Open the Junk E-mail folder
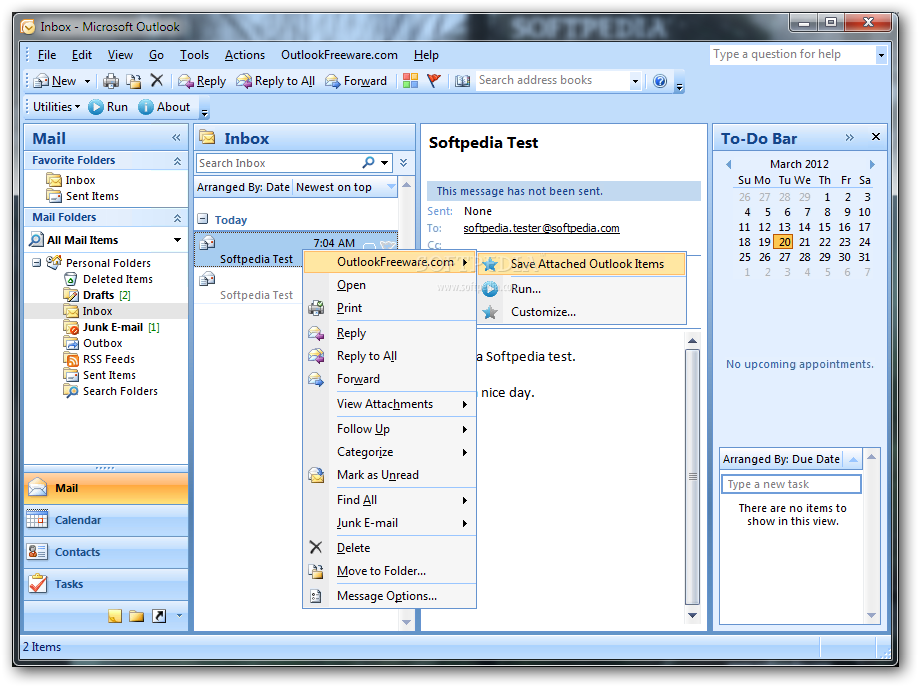 (113, 327)
